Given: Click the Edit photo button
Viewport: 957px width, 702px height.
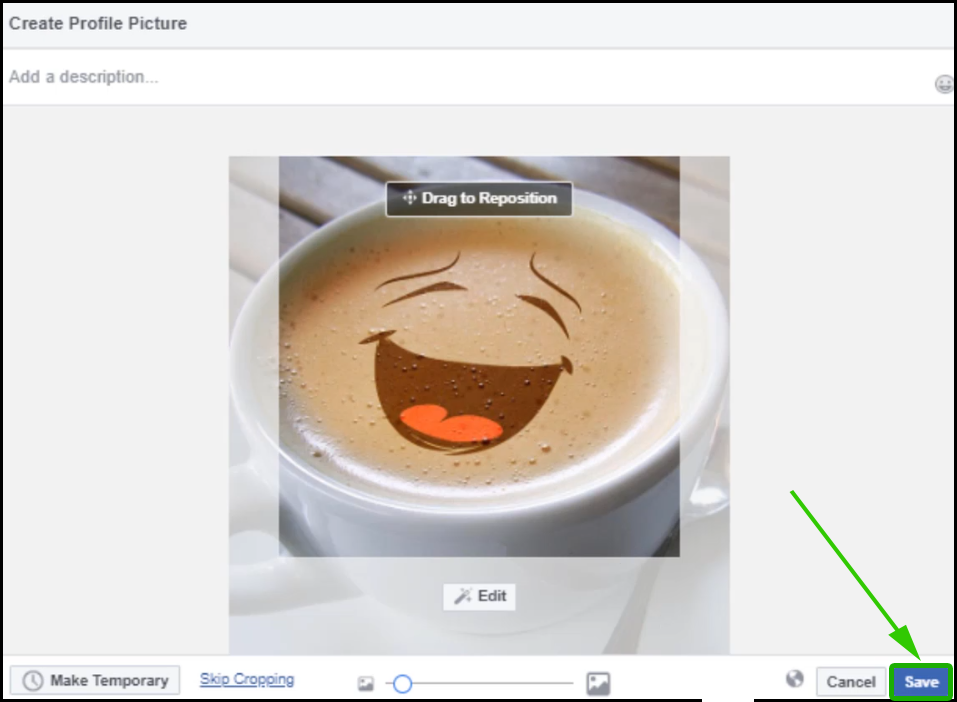Looking at the screenshot, I should (x=480, y=596).
